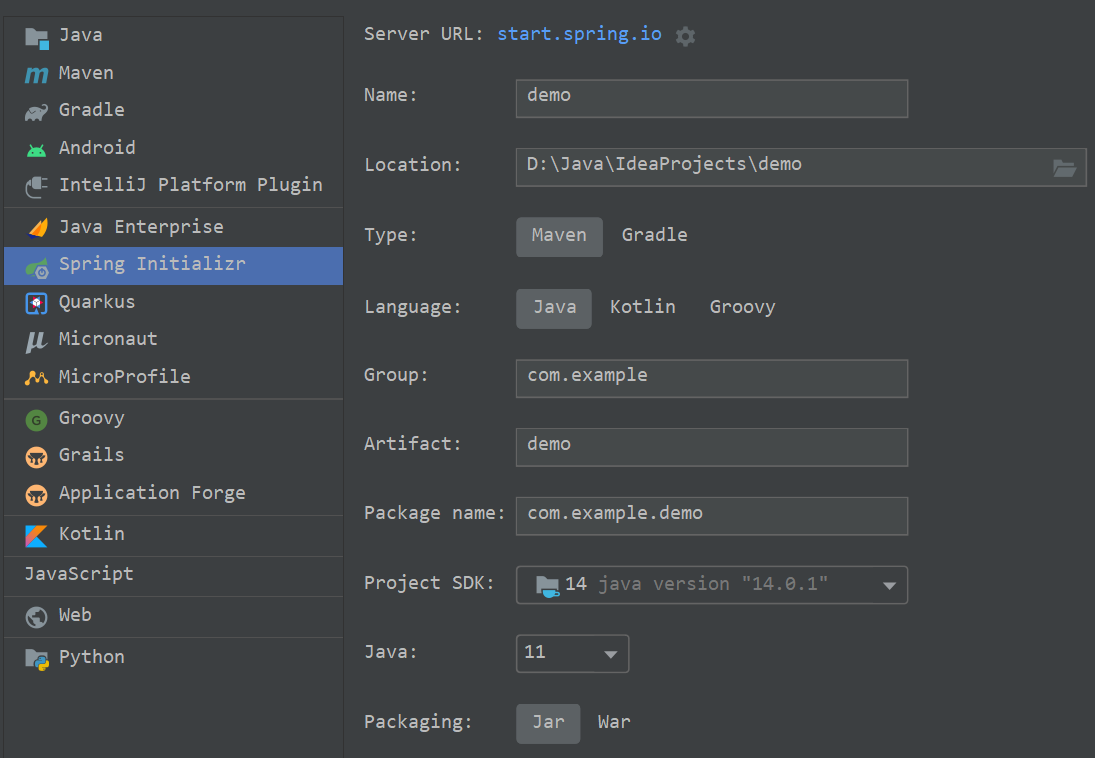
Task: Choose Groovy as language
Action: [742, 307]
